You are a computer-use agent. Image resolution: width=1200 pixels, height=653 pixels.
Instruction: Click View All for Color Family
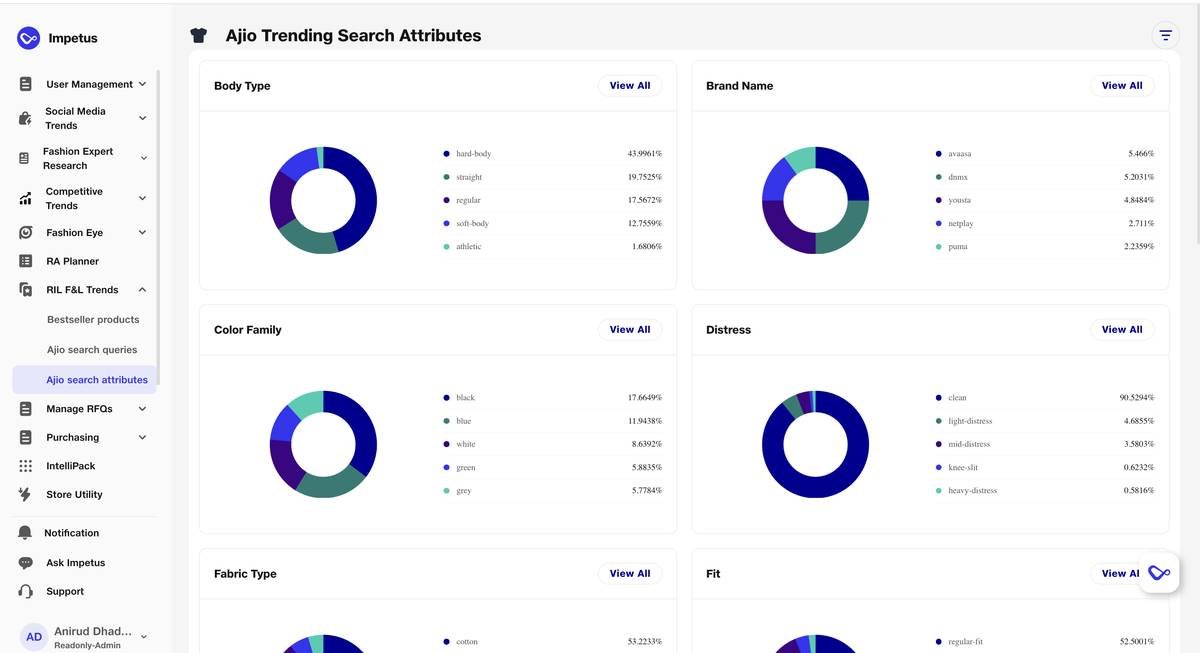coord(630,330)
